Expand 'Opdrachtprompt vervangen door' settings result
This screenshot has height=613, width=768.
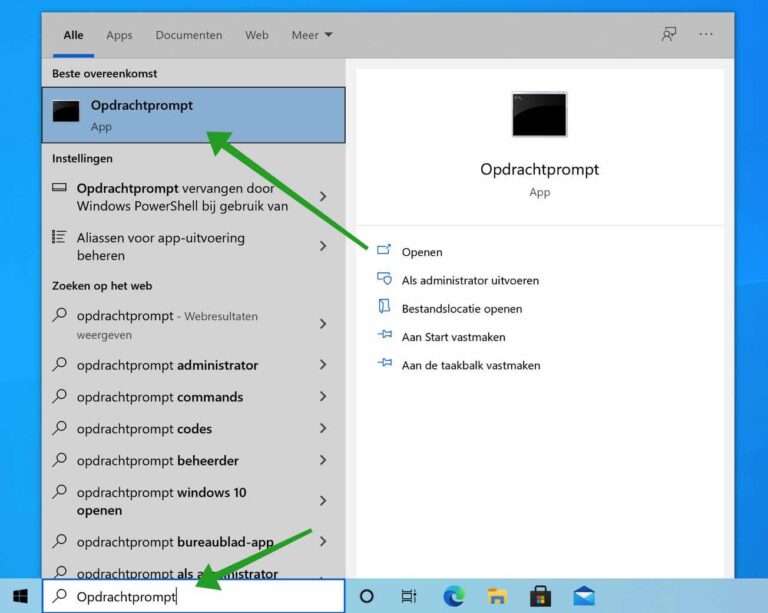[x=323, y=196]
